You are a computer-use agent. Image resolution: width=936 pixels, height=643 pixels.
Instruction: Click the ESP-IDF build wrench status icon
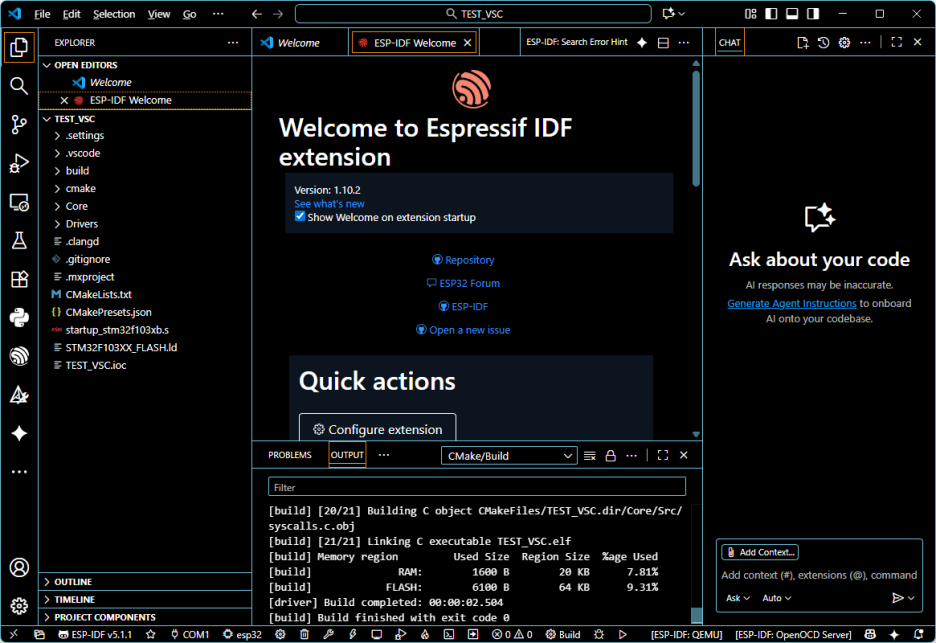pyautogui.click(x=328, y=635)
